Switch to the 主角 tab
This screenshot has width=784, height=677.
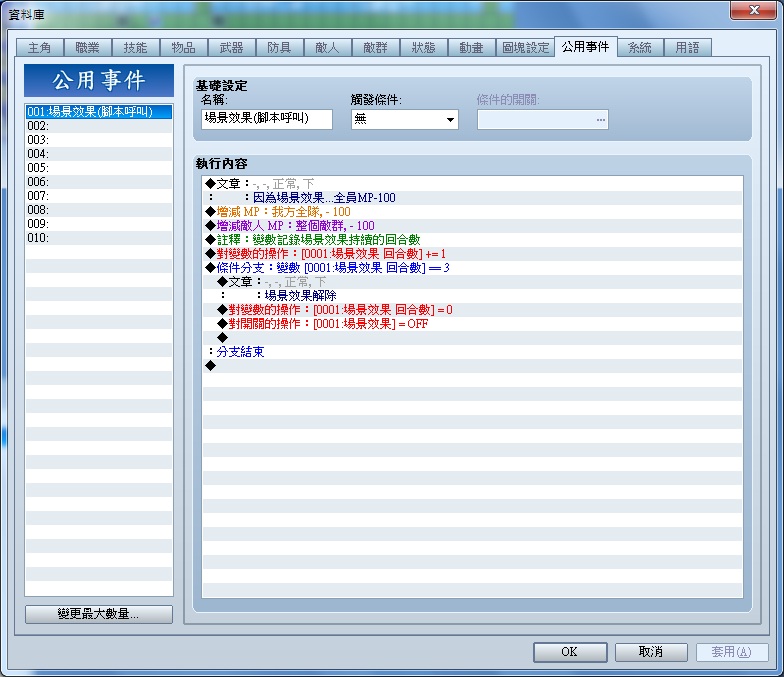40,48
